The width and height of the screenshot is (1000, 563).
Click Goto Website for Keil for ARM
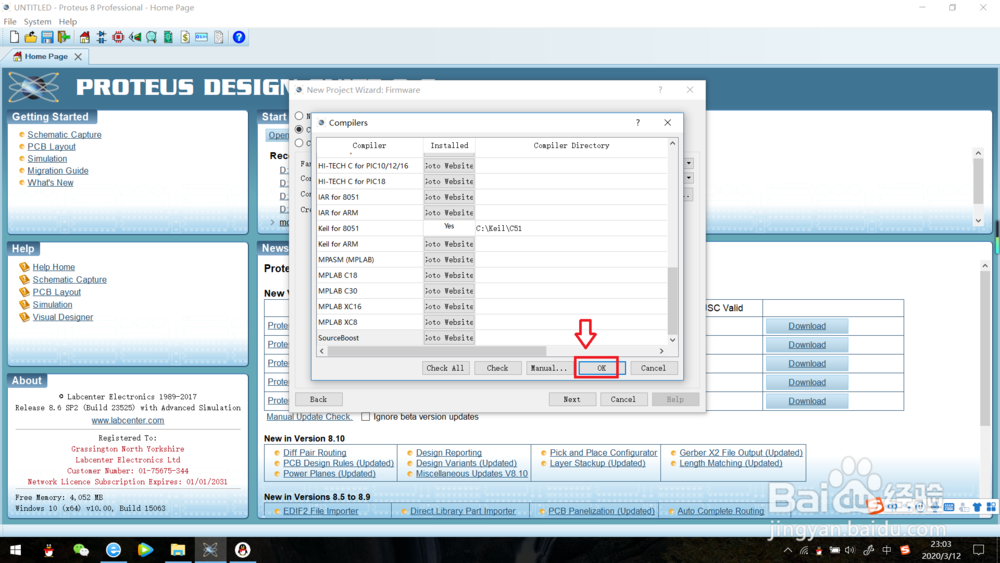pyautogui.click(x=449, y=244)
